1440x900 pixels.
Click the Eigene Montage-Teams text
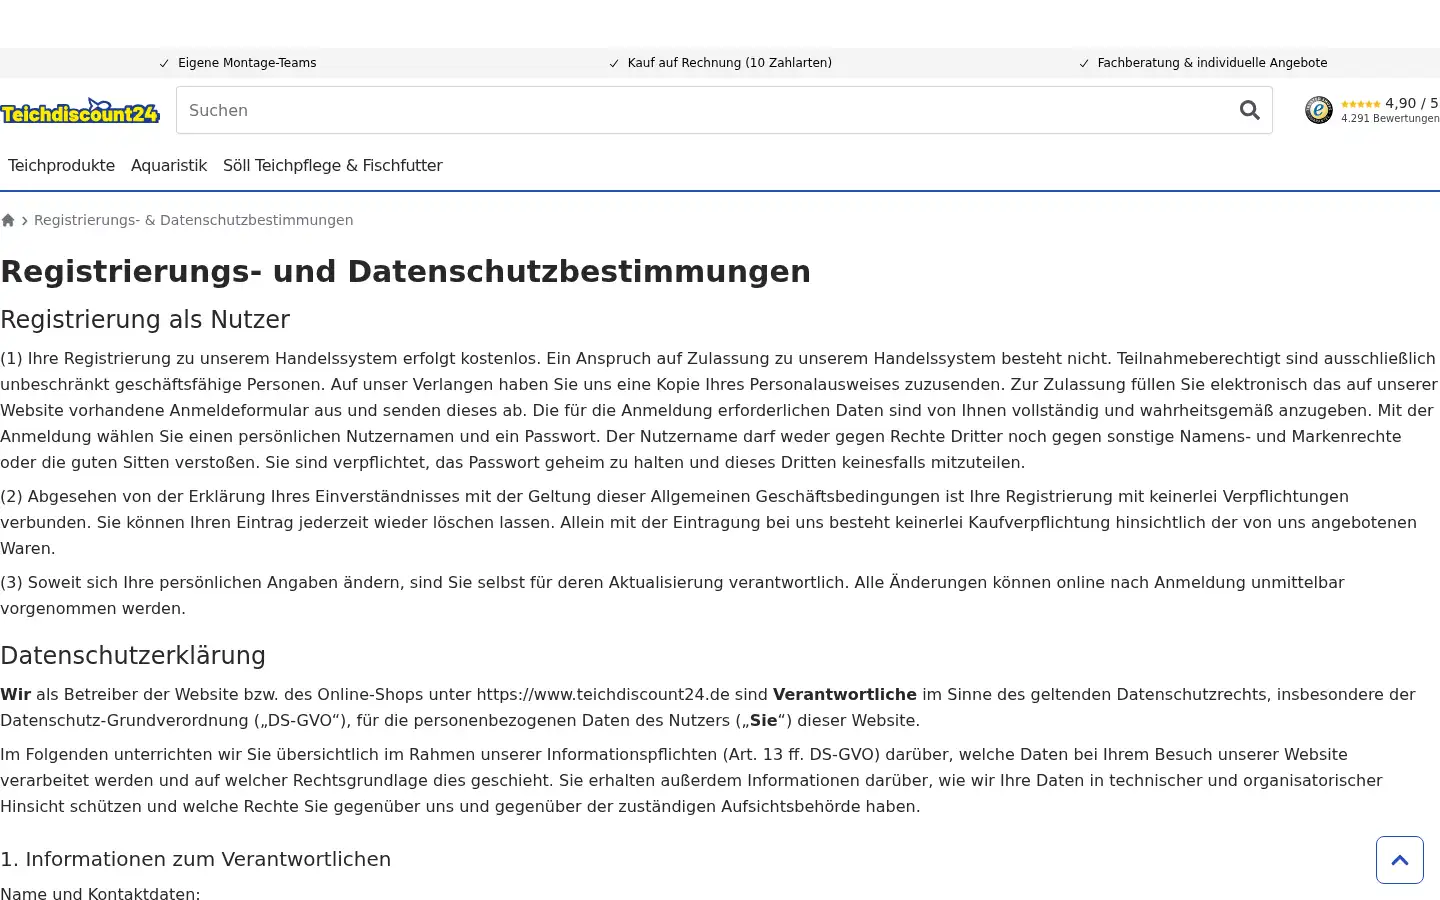point(247,63)
